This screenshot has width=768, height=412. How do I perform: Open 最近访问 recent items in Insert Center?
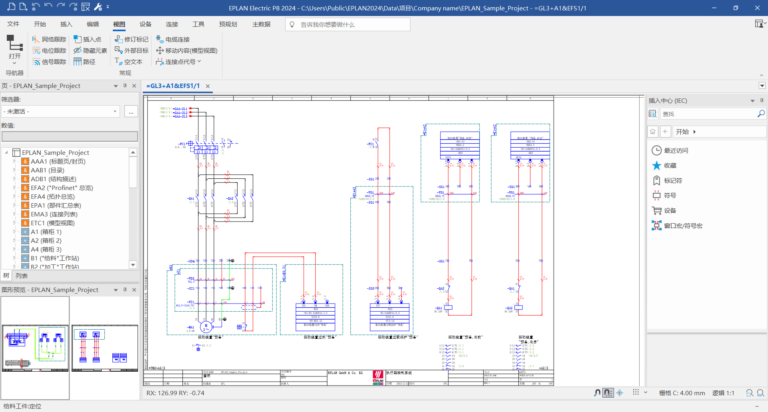pyautogui.click(x=670, y=150)
